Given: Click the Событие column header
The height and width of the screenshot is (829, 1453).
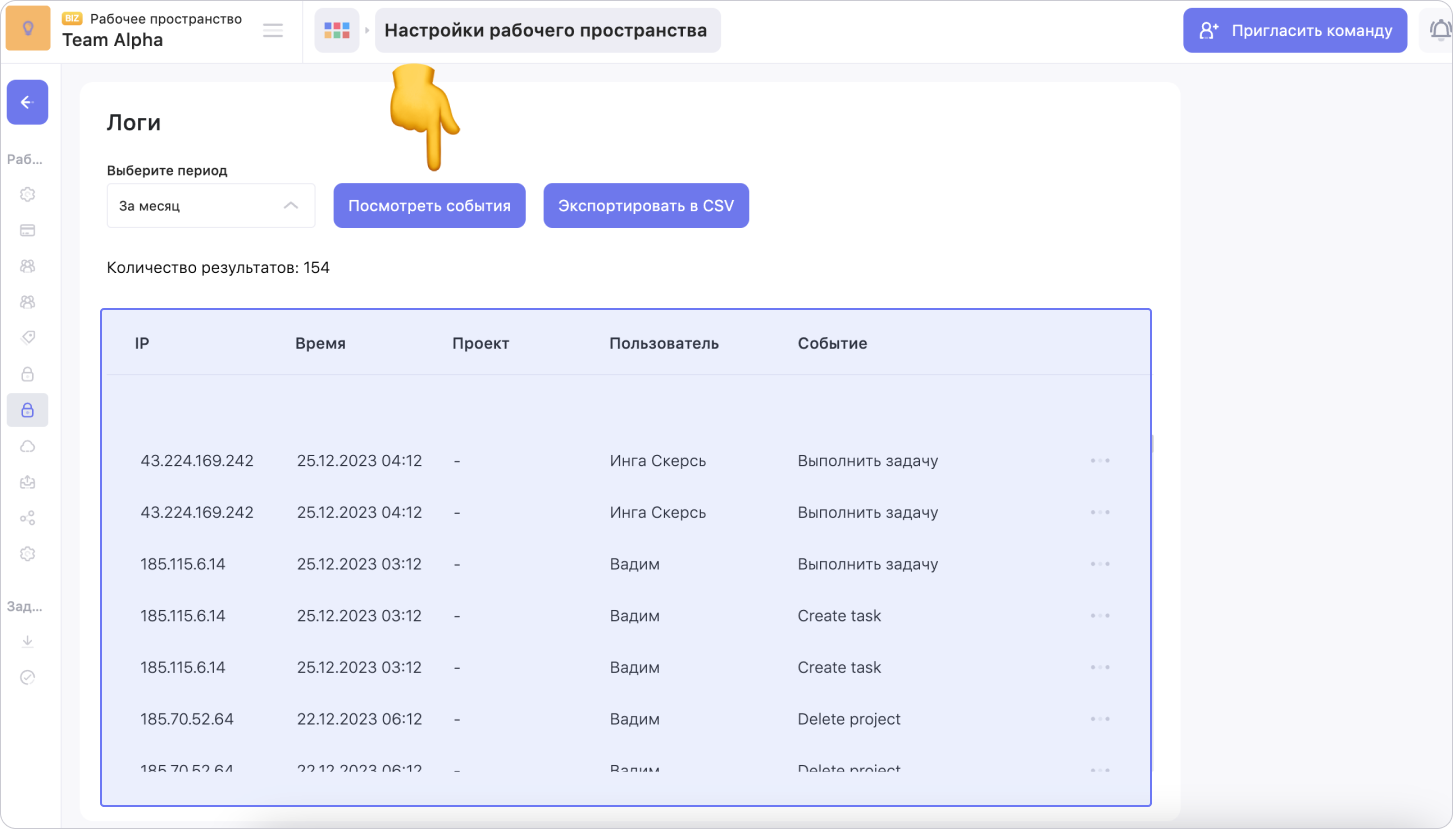Looking at the screenshot, I should coord(832,343).
